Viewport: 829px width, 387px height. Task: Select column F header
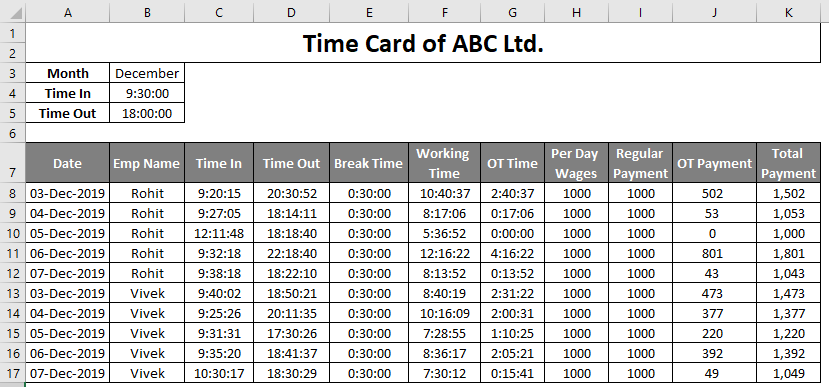[444, 13]
